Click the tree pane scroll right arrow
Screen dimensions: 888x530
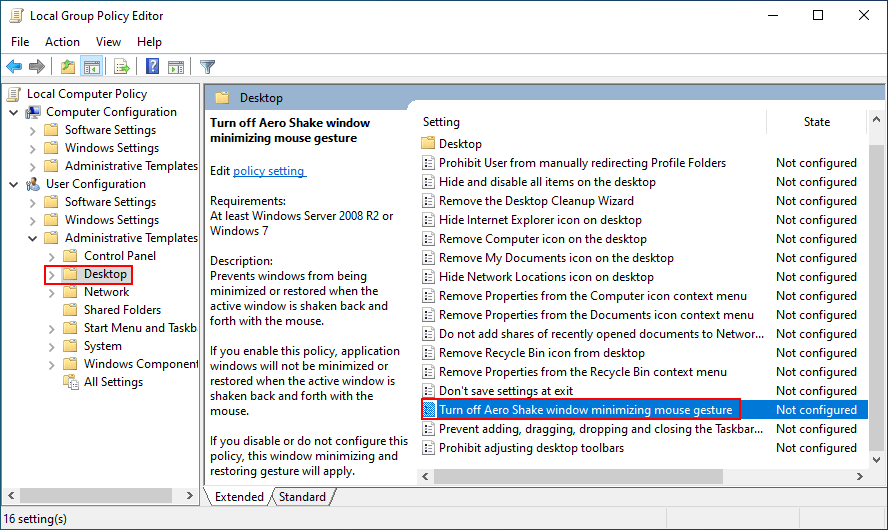[x=190, y=495]
